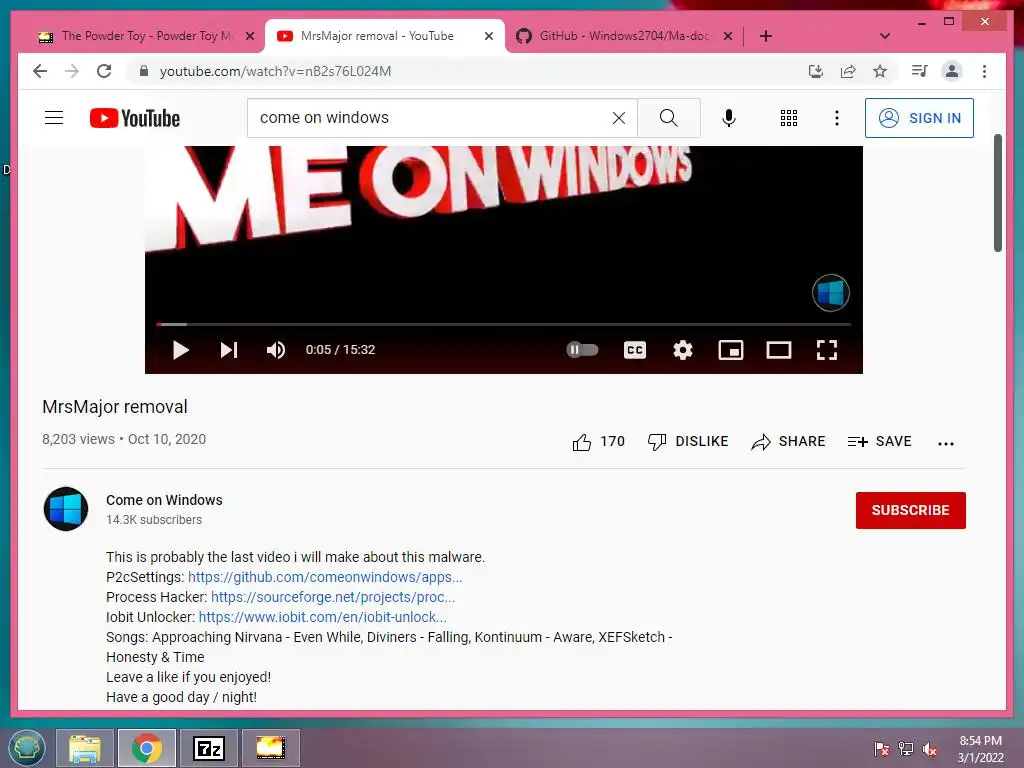The image size is (1024, 768).
Task: Open the YouTube apps grid
Action: (x=788, y=118)
